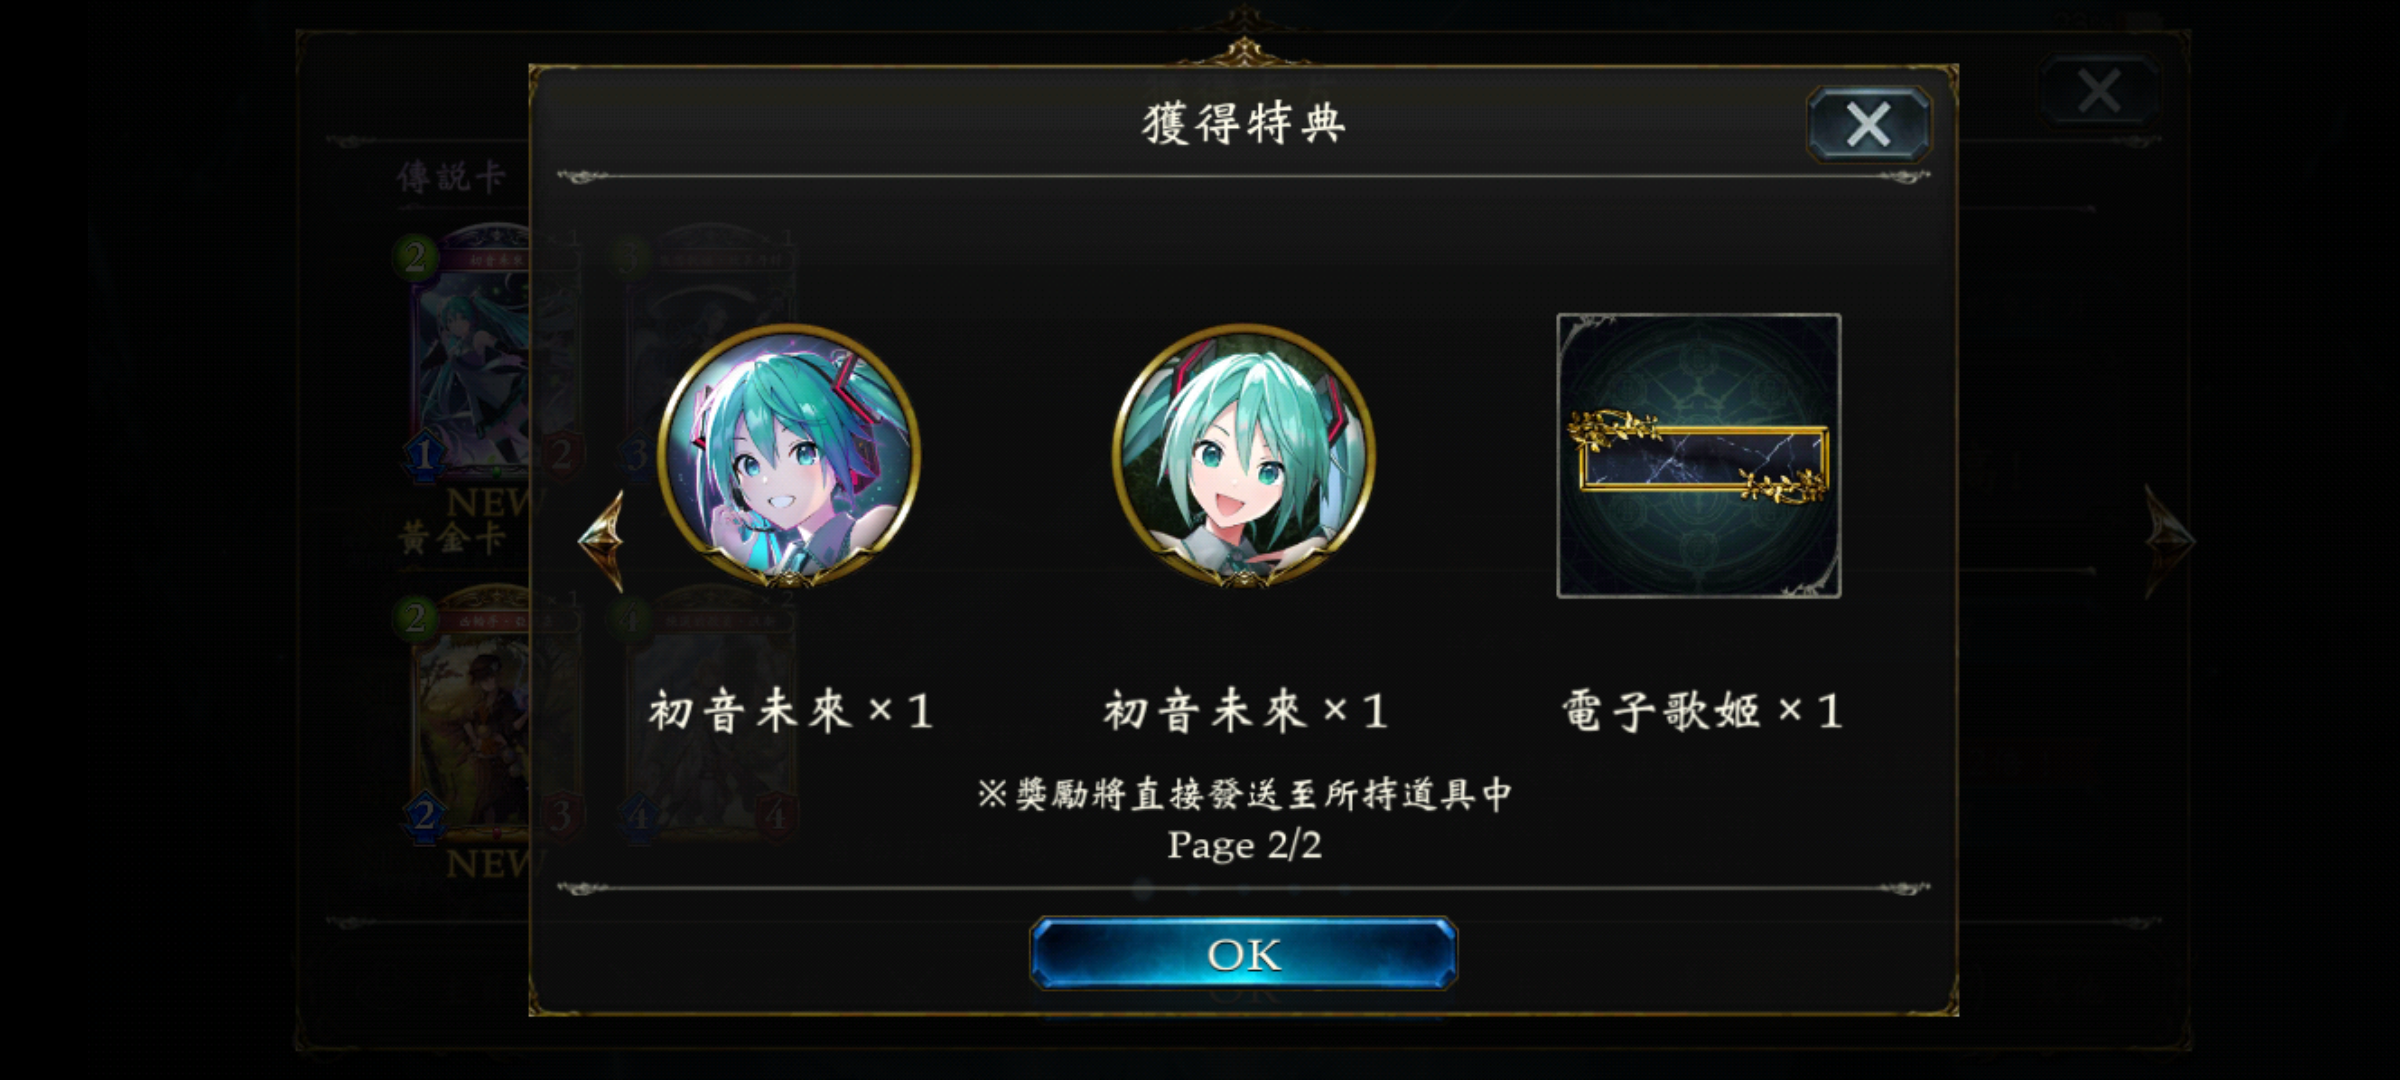The width and height of the screenshot is (2400, 1080).
Task: Click the 獲得特典 dialog title
Action: 1243,125
